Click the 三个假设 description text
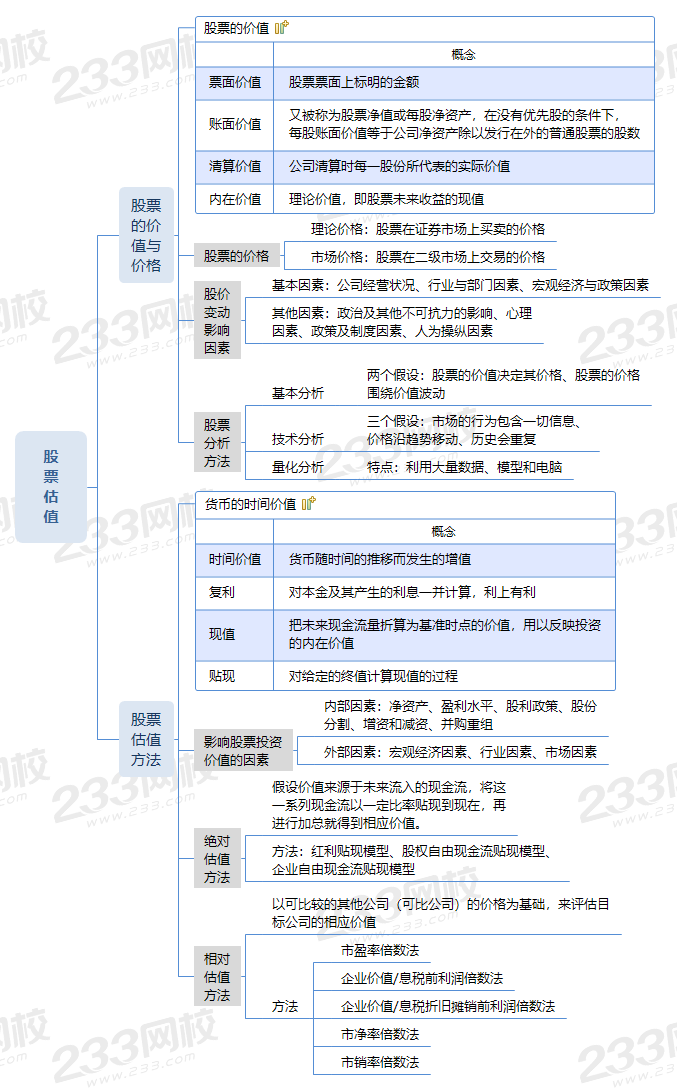Screen dimensions: 677x1090 474,430
